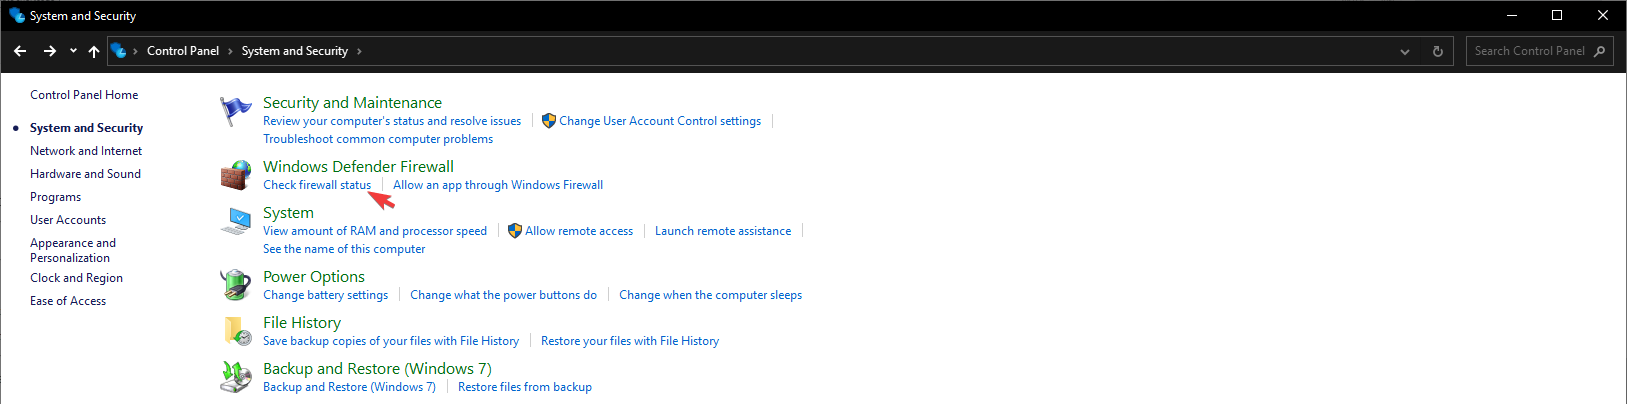Click the System computer monitor icon

coord(236,221)
